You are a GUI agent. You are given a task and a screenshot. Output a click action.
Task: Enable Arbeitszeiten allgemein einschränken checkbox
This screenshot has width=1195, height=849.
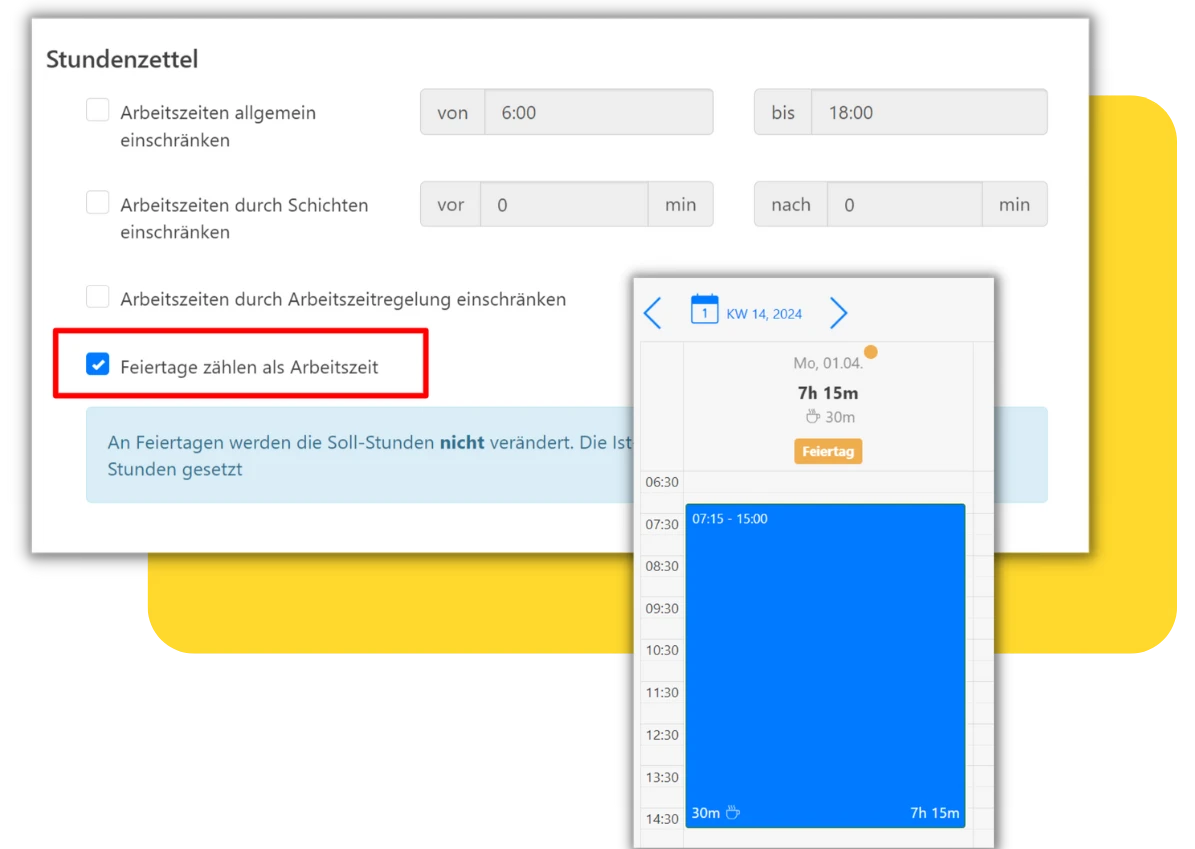click(98, 111)
